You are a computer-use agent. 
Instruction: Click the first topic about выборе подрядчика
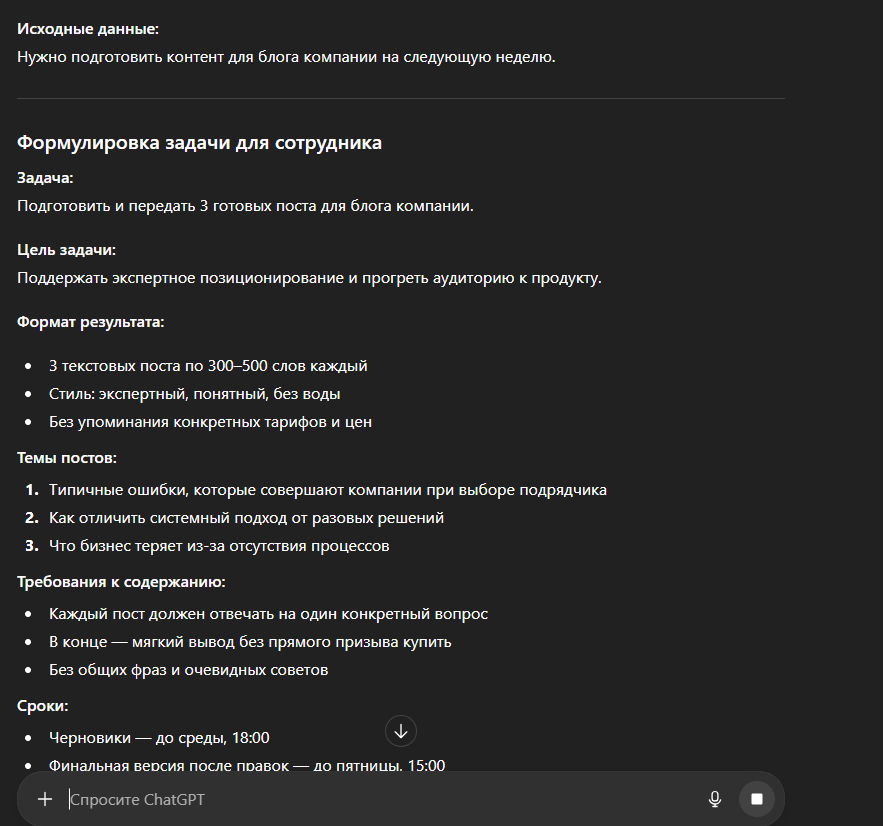[328, 490]
